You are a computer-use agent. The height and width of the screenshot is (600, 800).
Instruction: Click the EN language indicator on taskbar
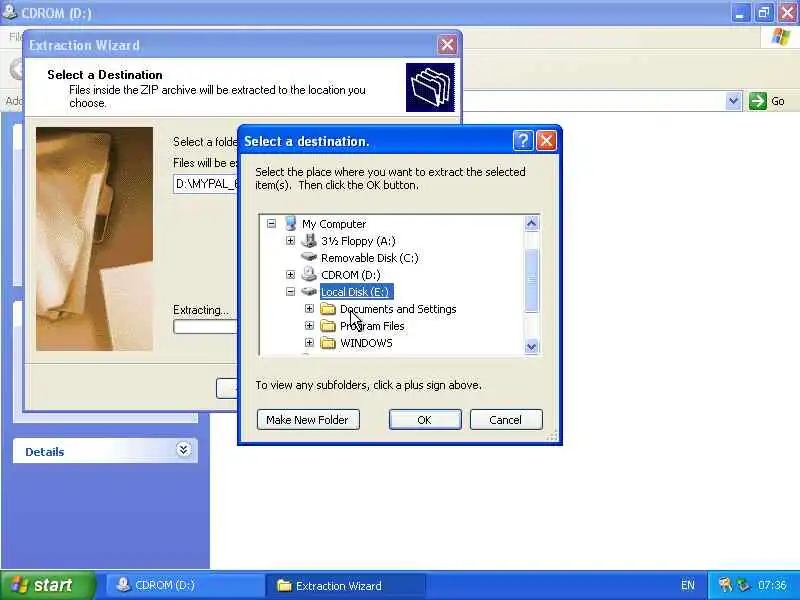[687, 585]
